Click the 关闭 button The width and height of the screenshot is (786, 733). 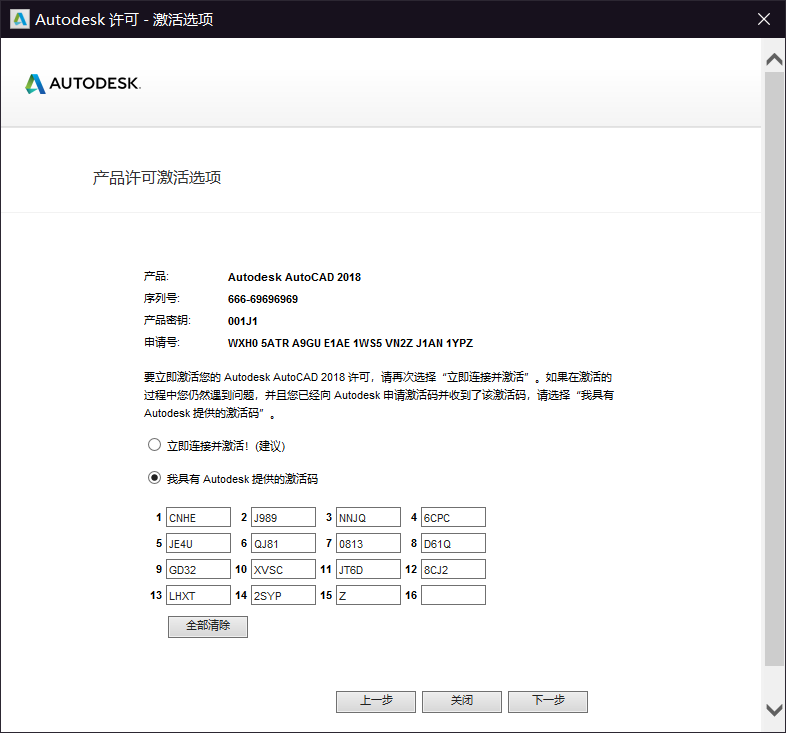[462, 701]
